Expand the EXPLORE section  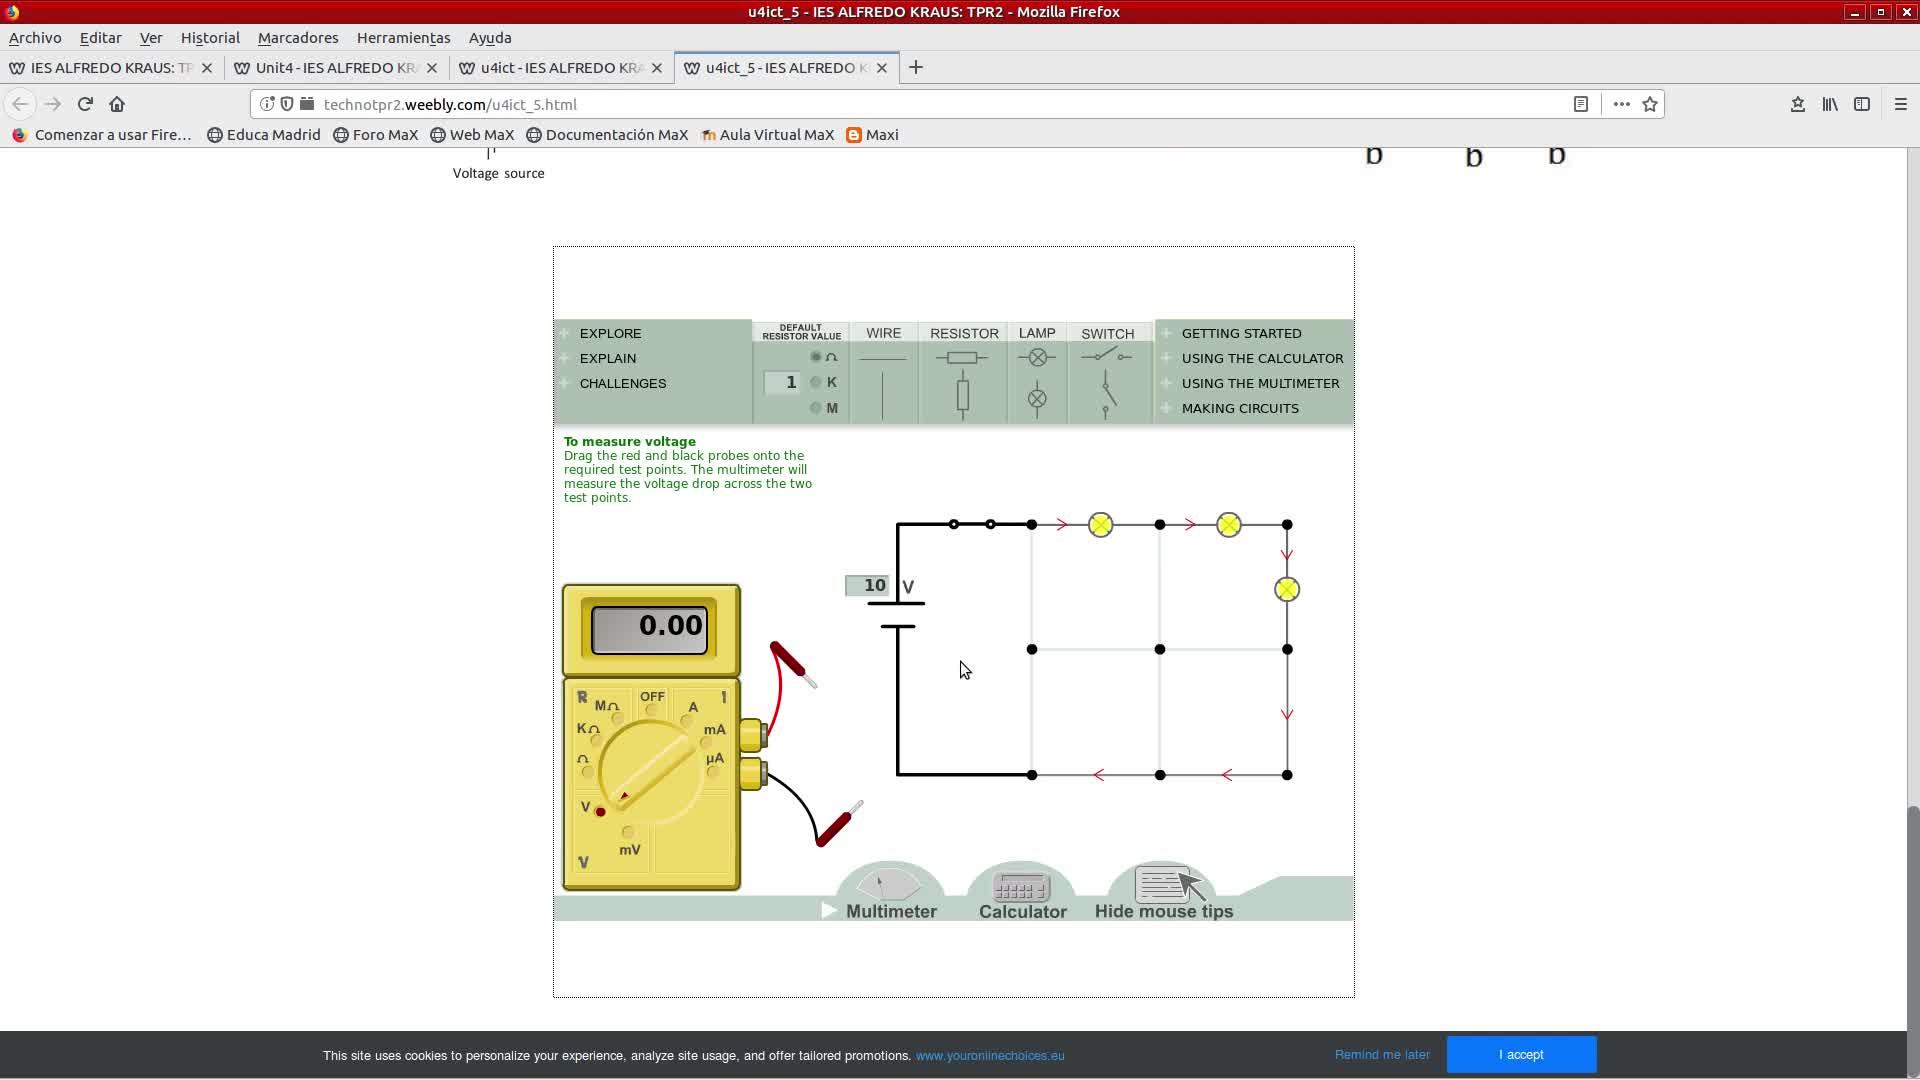[x=610, y=333]
